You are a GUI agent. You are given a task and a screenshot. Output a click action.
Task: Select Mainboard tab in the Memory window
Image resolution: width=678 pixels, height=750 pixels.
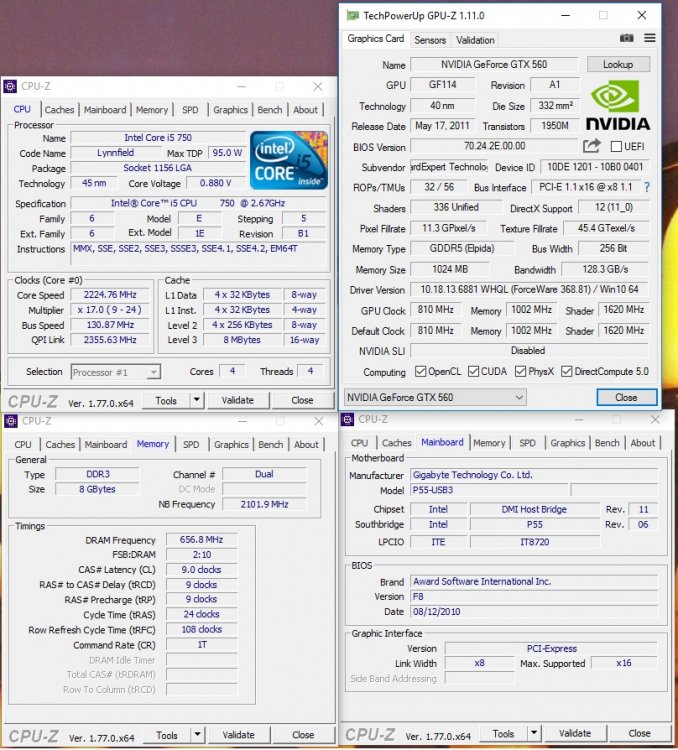click(106, 445)
